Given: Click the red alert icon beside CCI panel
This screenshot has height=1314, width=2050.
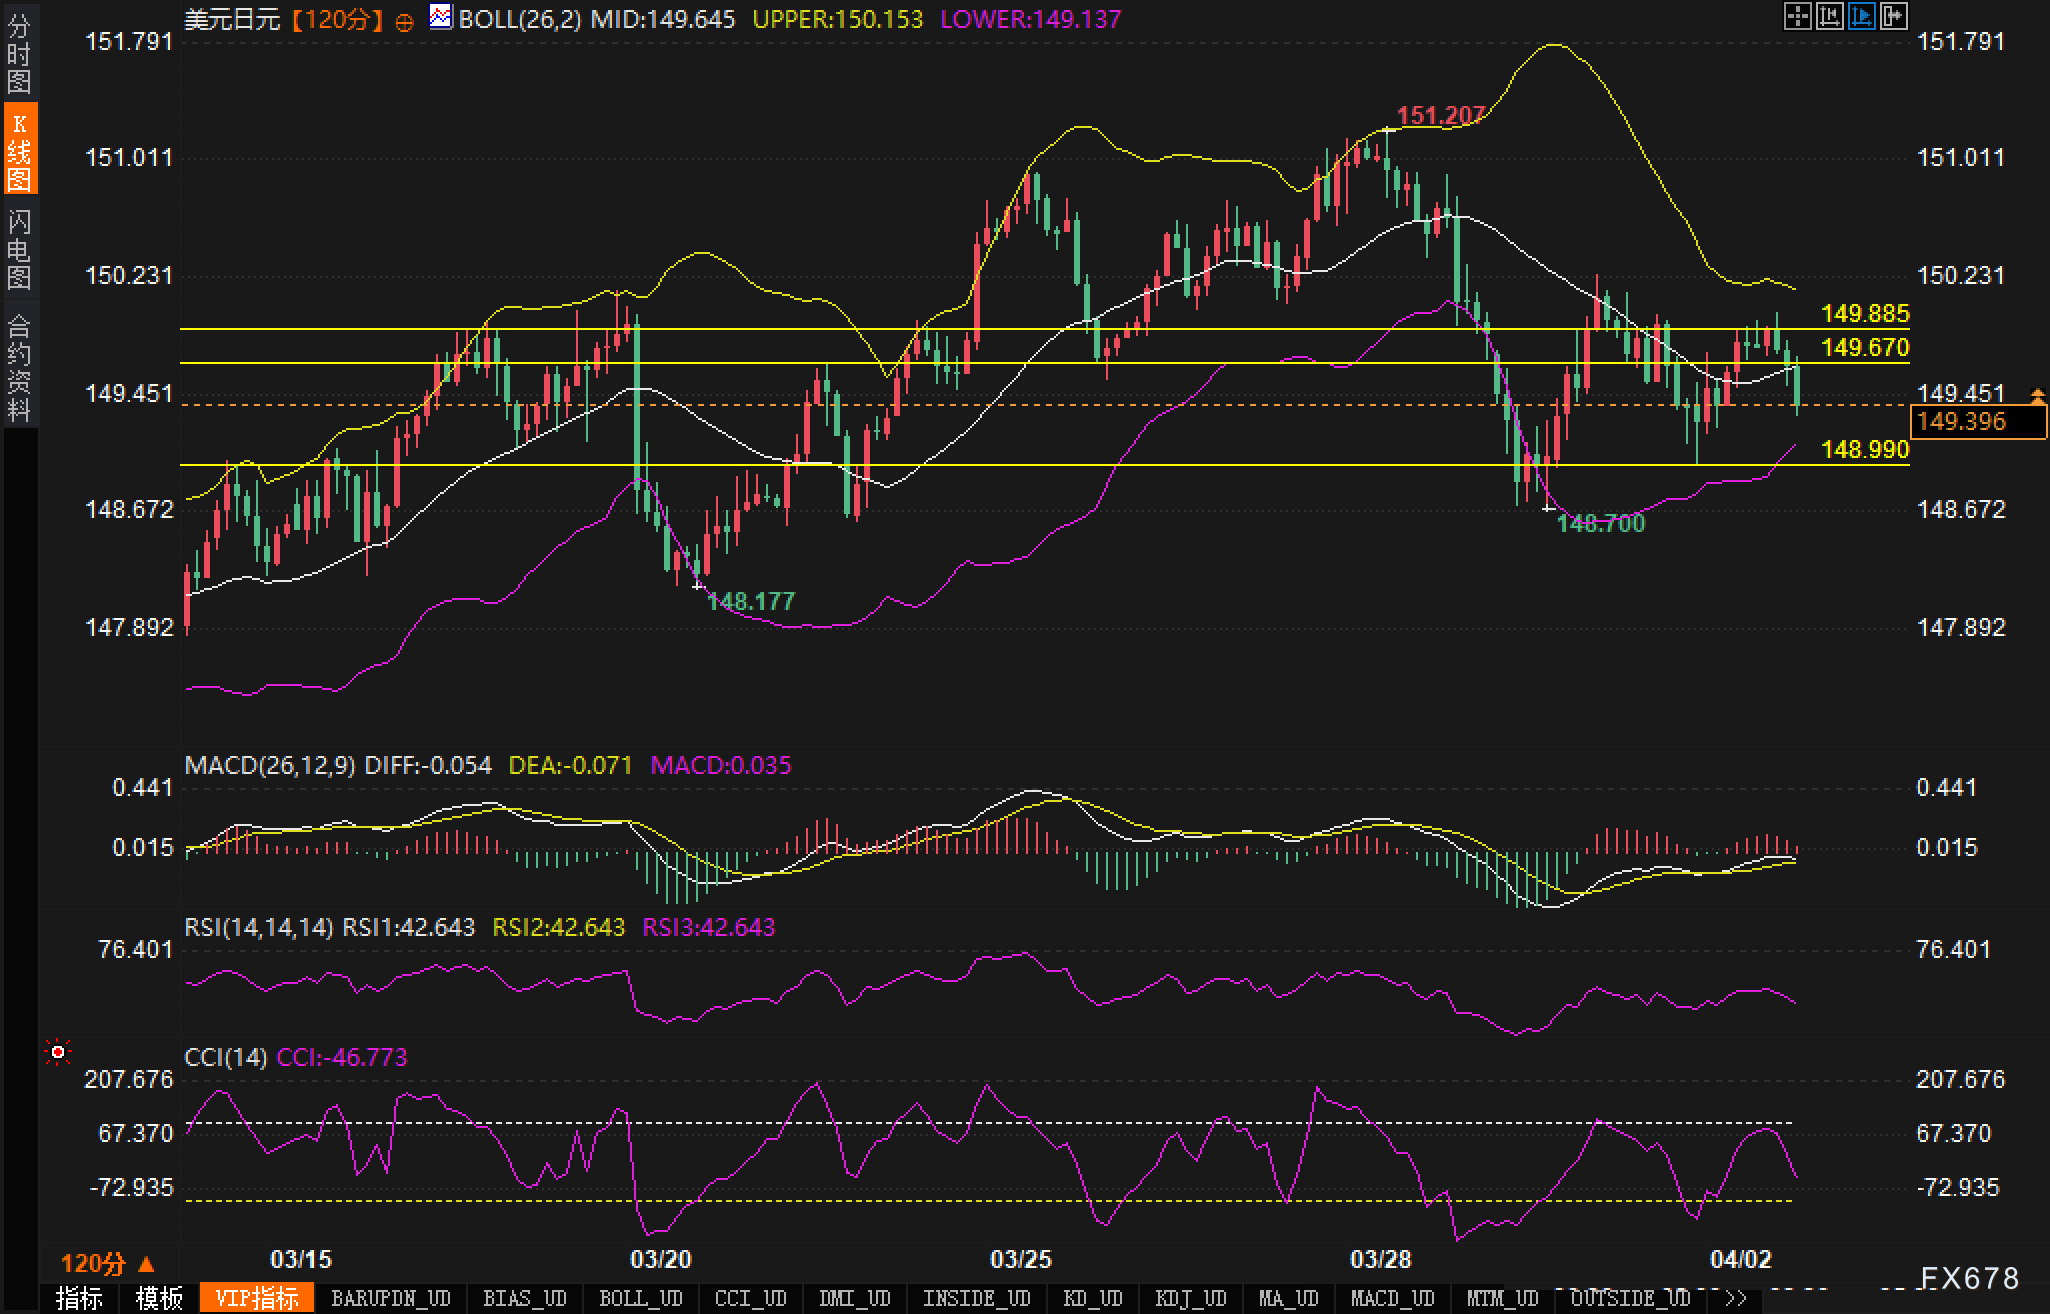Looking at the screenshot, I should [x=58, y=1052].
